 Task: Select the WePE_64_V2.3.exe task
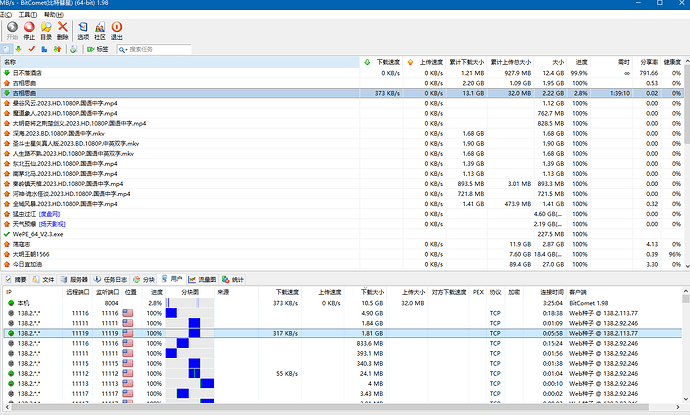[x=342, y=234]
